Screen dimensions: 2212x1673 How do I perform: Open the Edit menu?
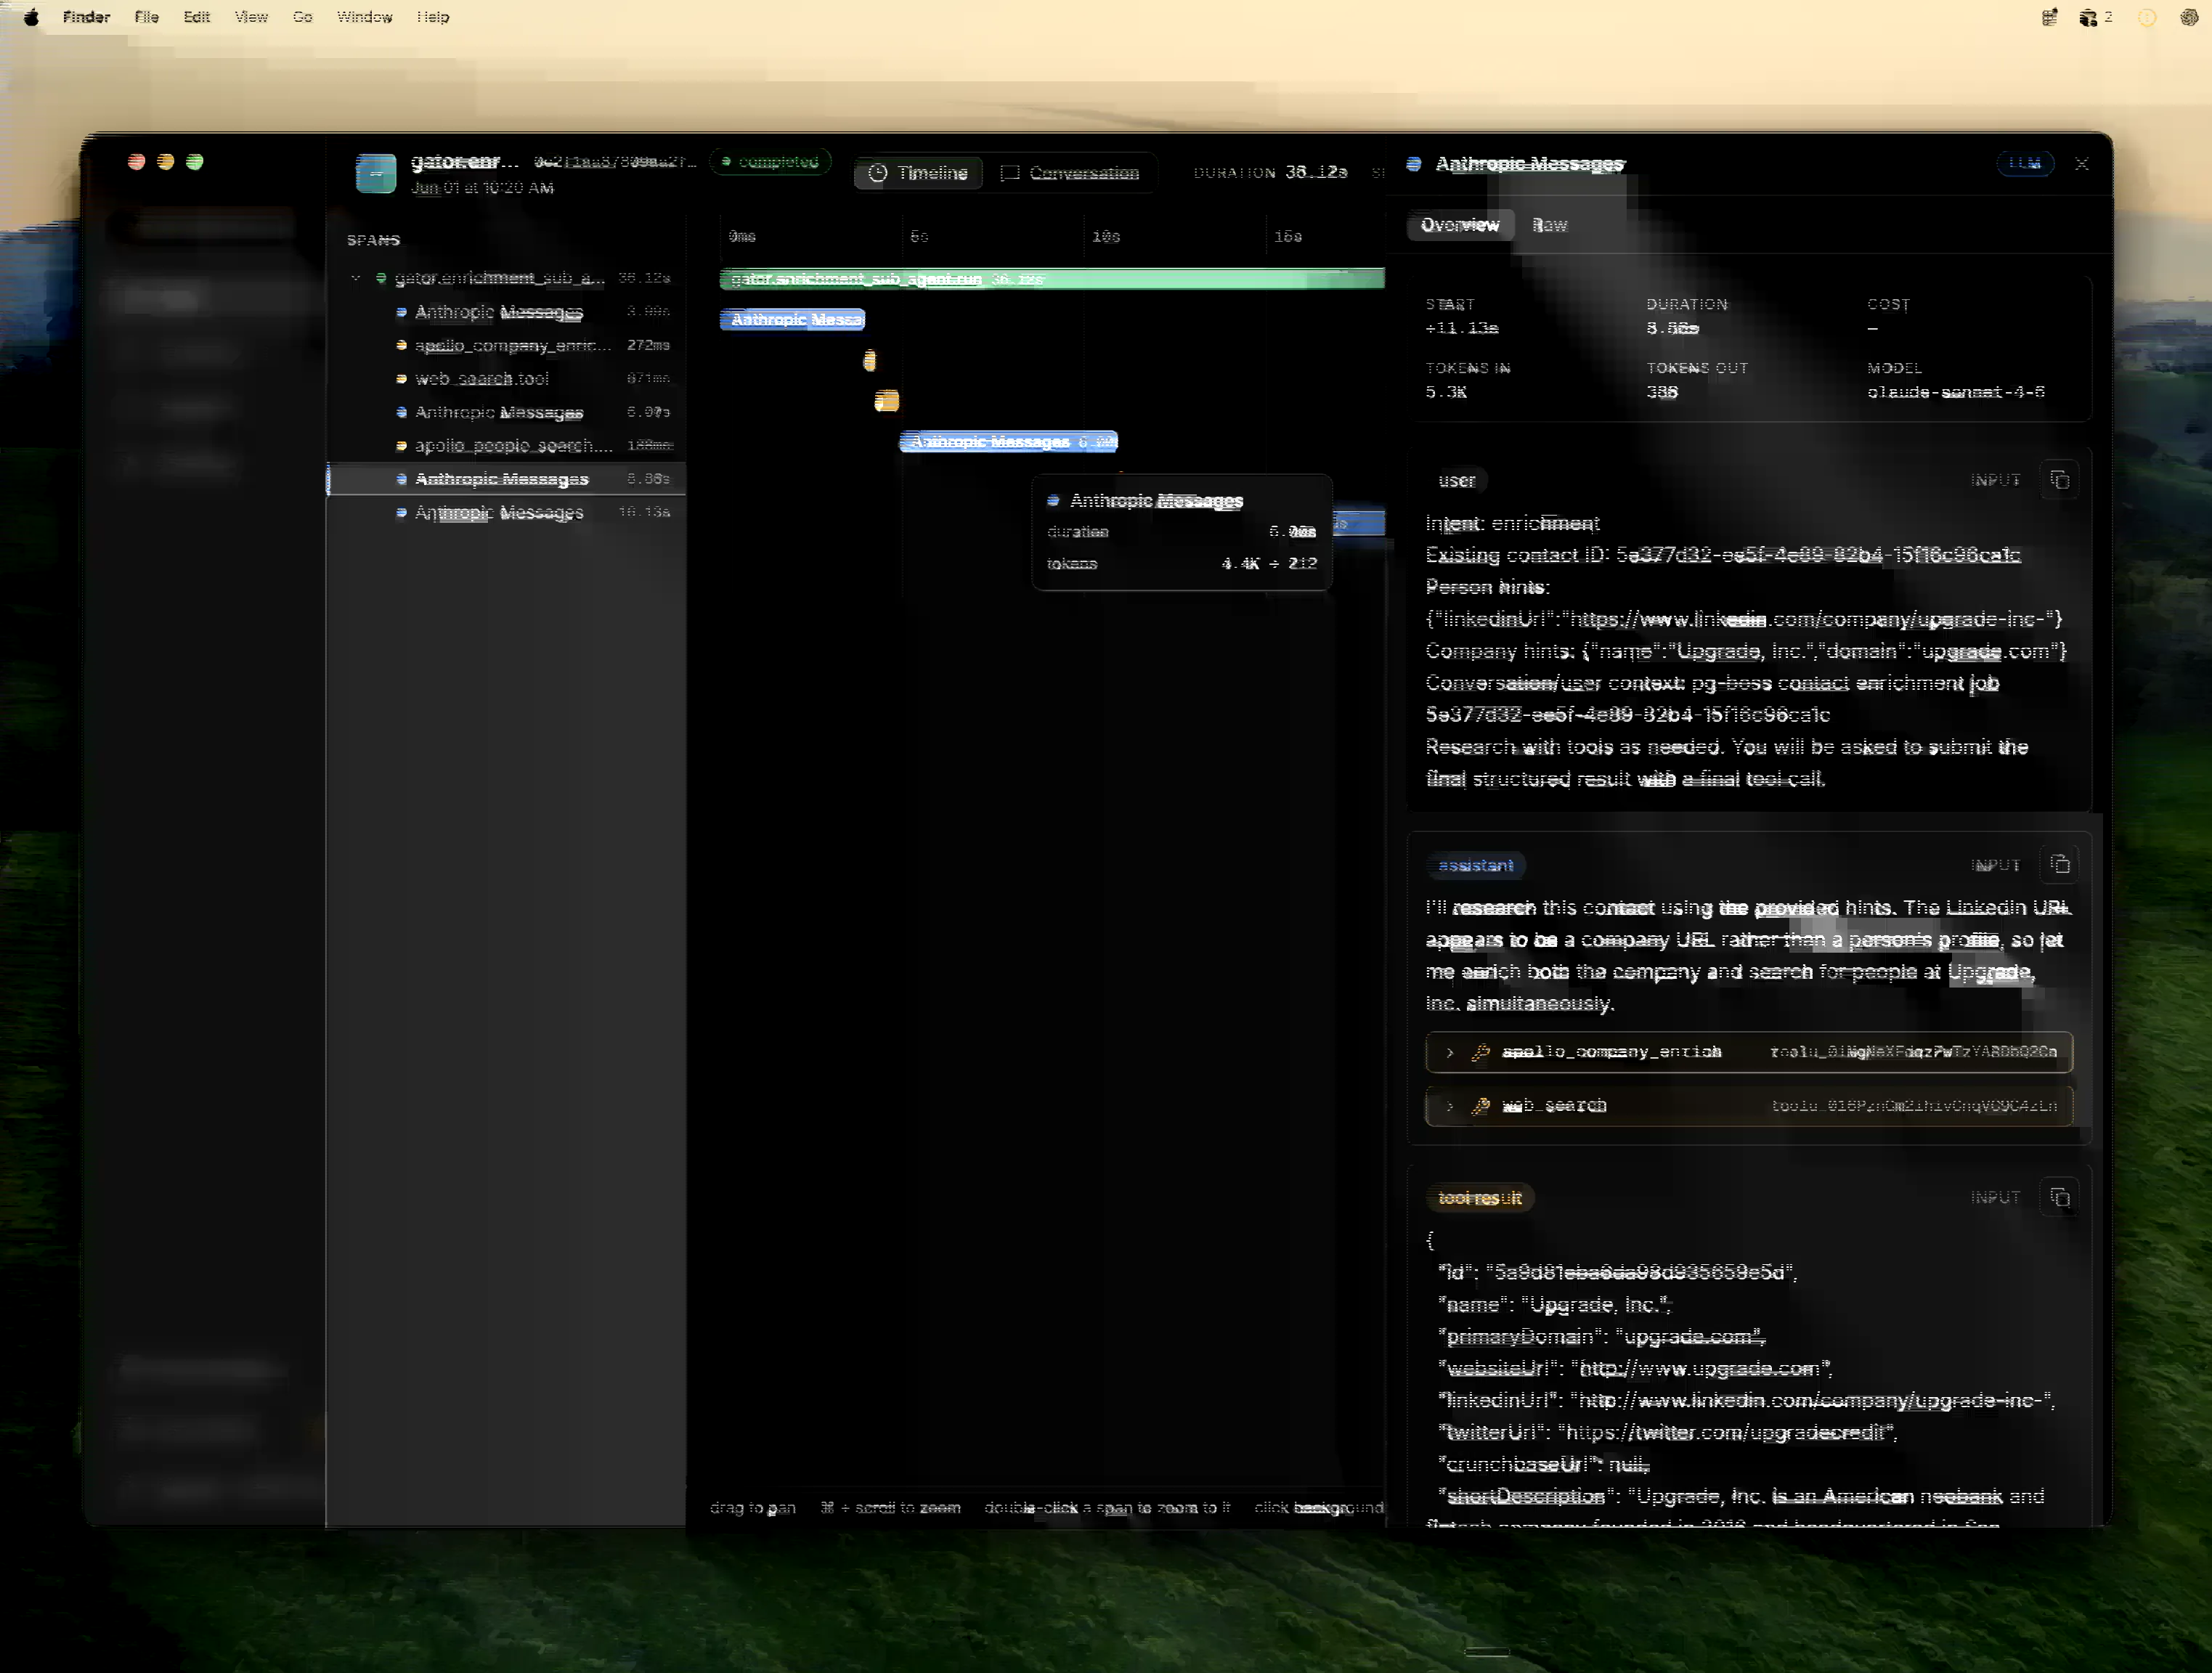click(x=197, y=17)
